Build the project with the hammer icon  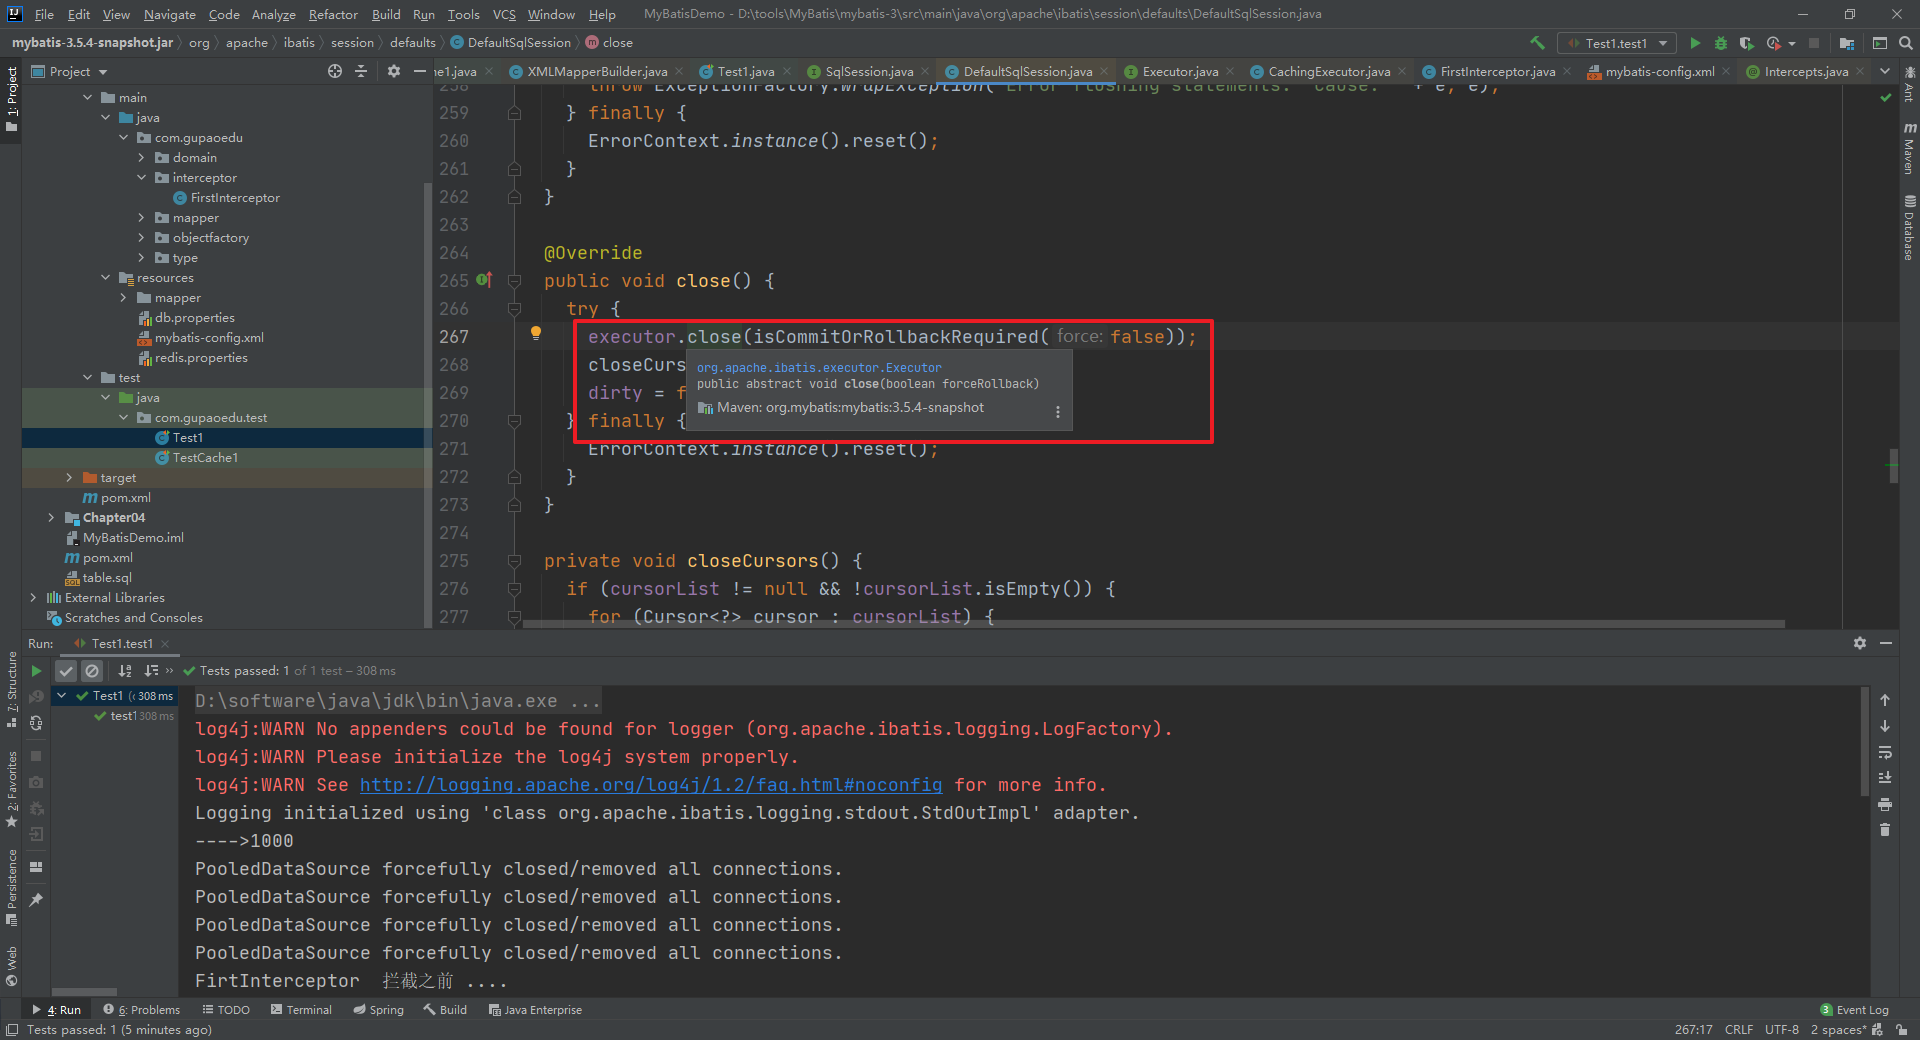[x=1537, y=43]
